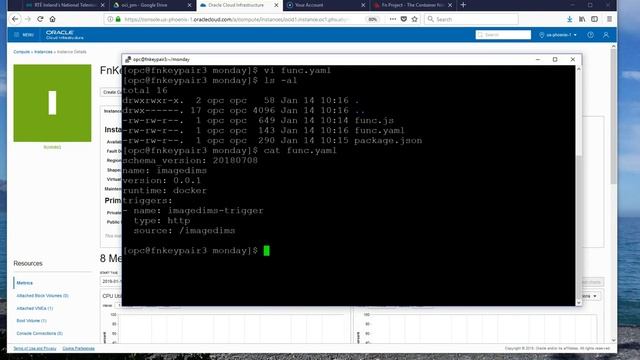Open Console Connections resource link
Screen dimensions: 640x360
click(x=40, y=333)
